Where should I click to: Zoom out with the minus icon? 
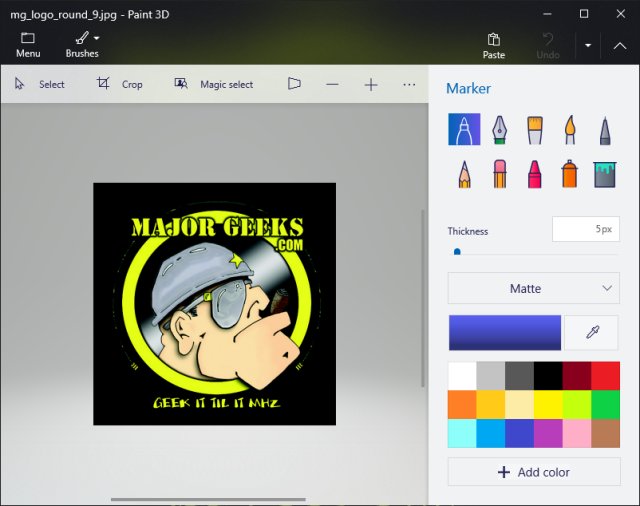click(332, 85)
